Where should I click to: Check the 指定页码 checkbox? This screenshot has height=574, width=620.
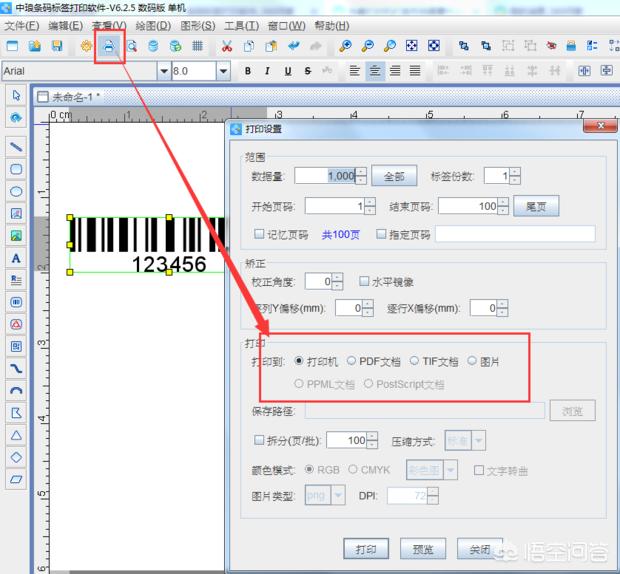[x=381, y=234]
